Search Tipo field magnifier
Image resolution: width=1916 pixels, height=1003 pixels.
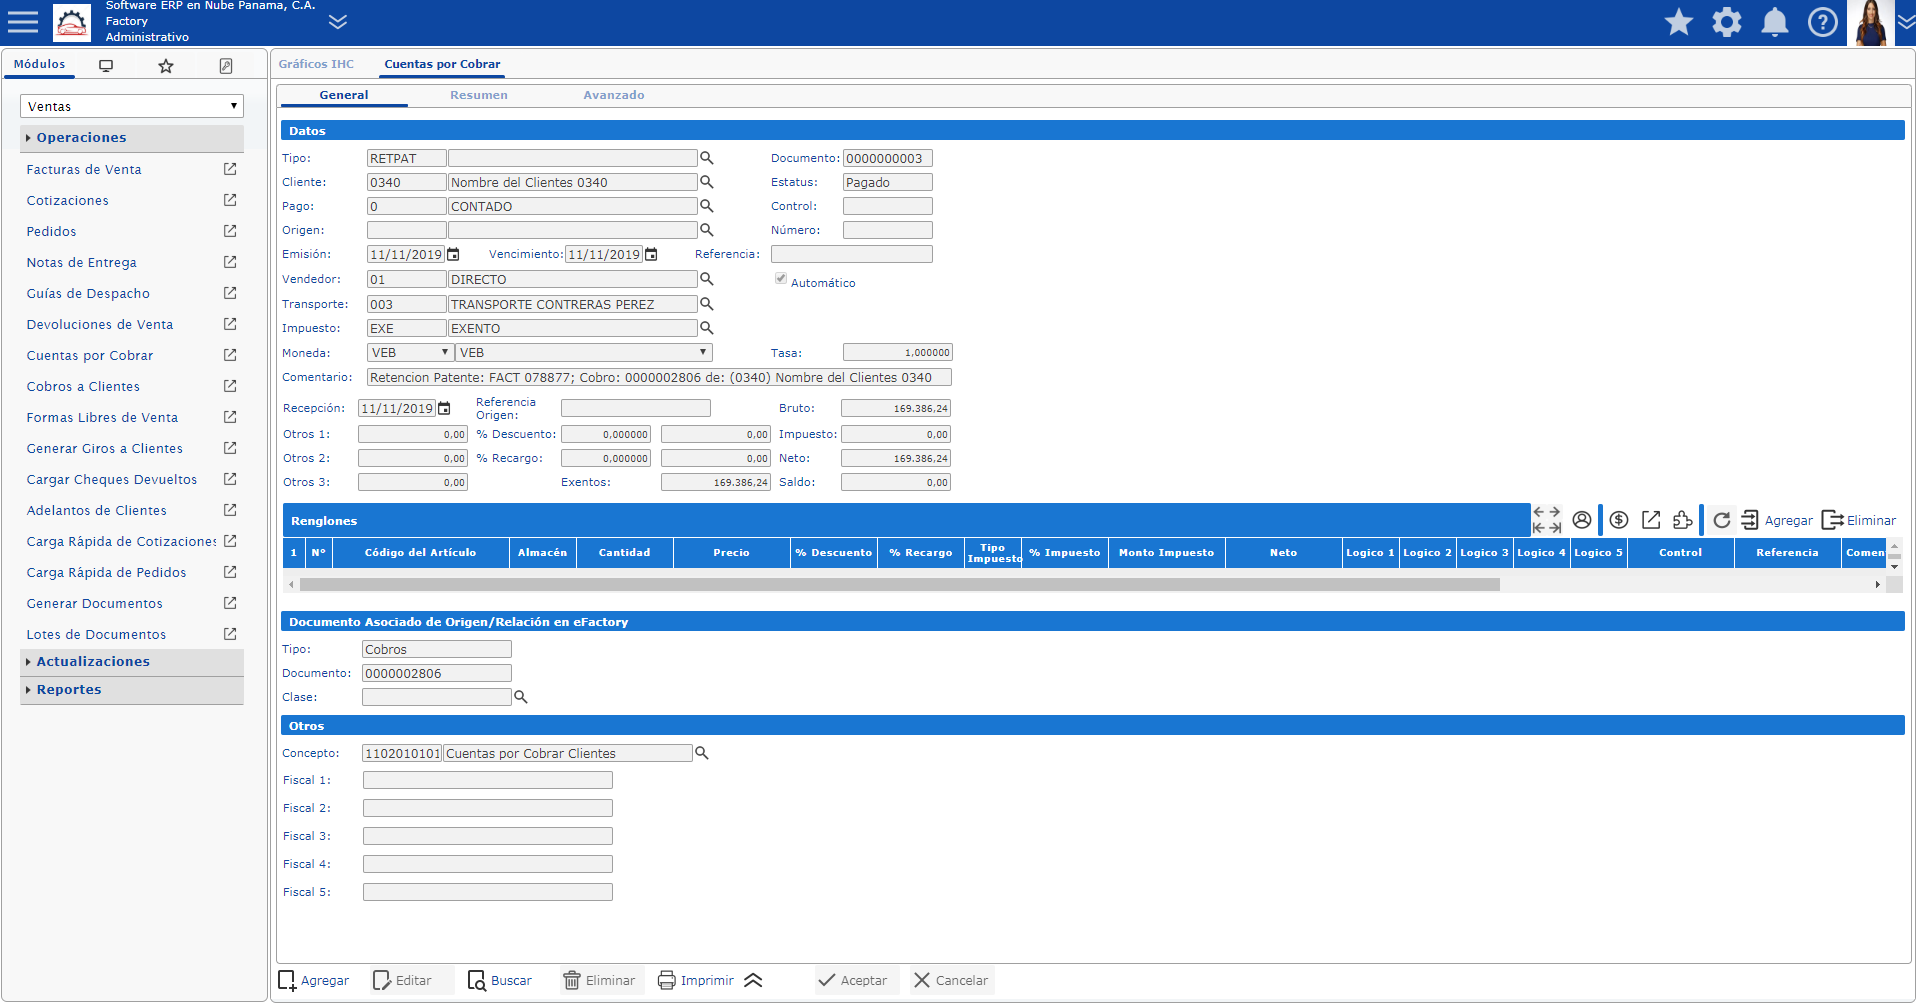(x=707, y=158)
